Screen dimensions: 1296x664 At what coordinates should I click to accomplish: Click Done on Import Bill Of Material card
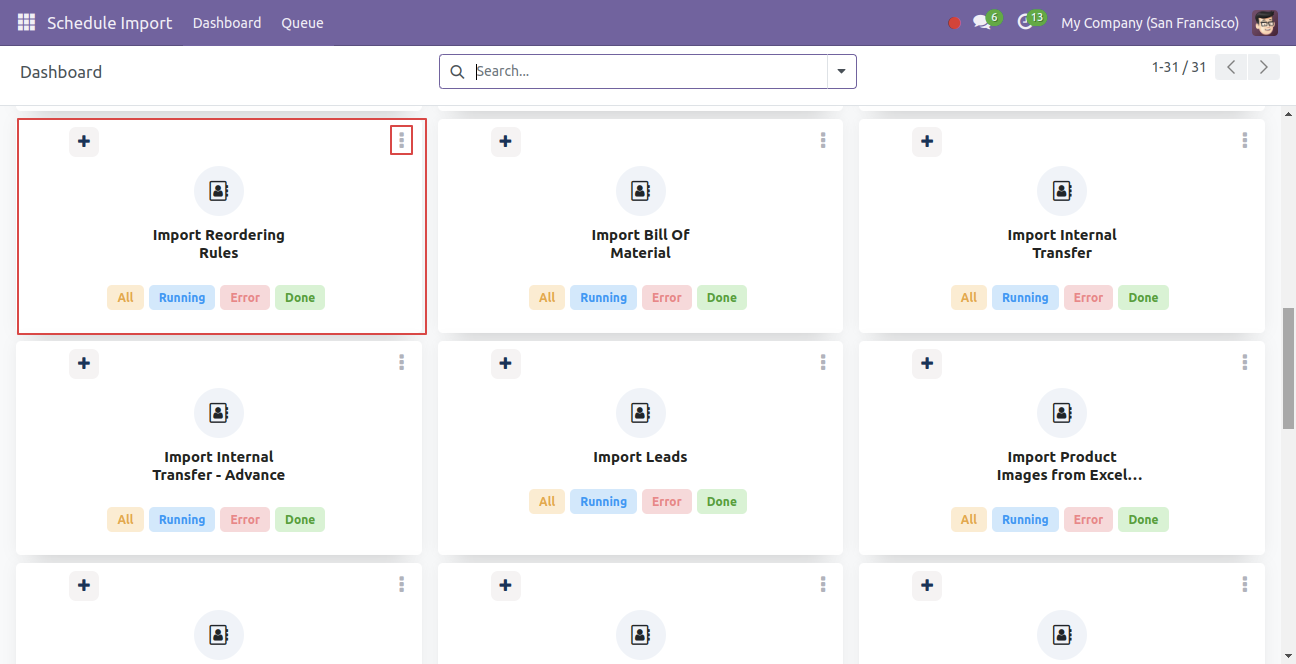pos(722,298)
